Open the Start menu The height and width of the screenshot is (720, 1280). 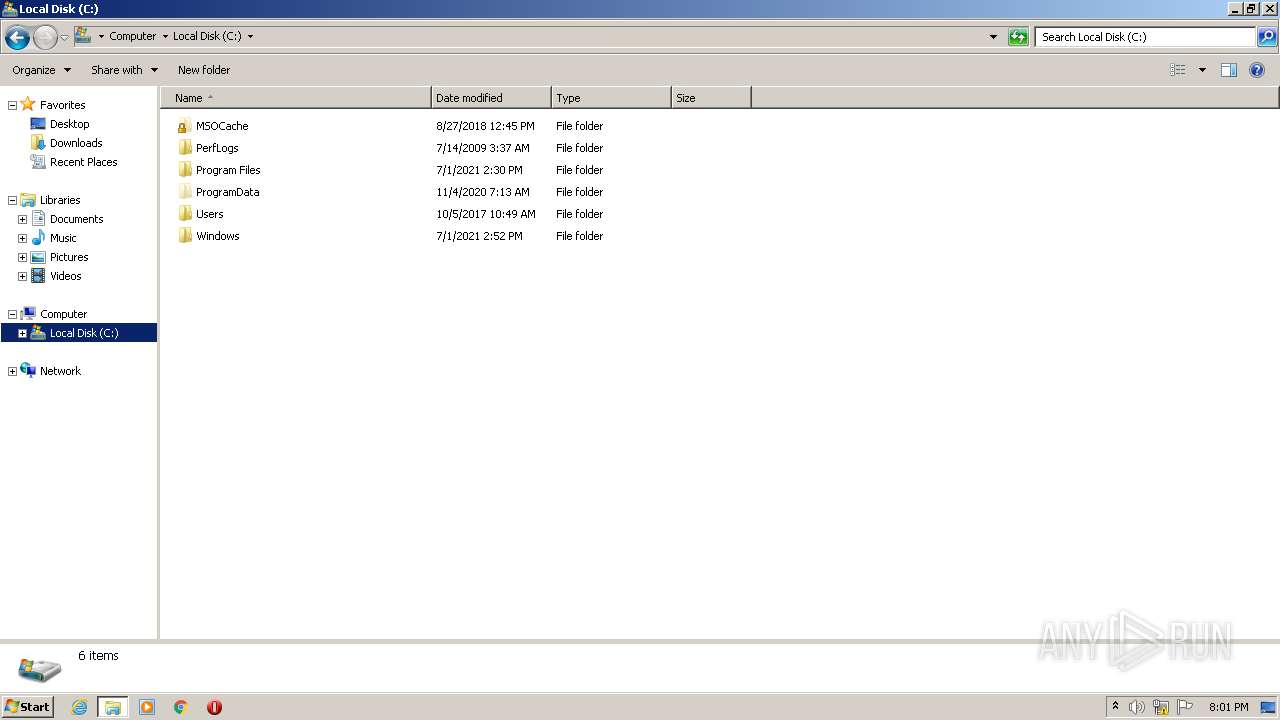click(27, 707)
